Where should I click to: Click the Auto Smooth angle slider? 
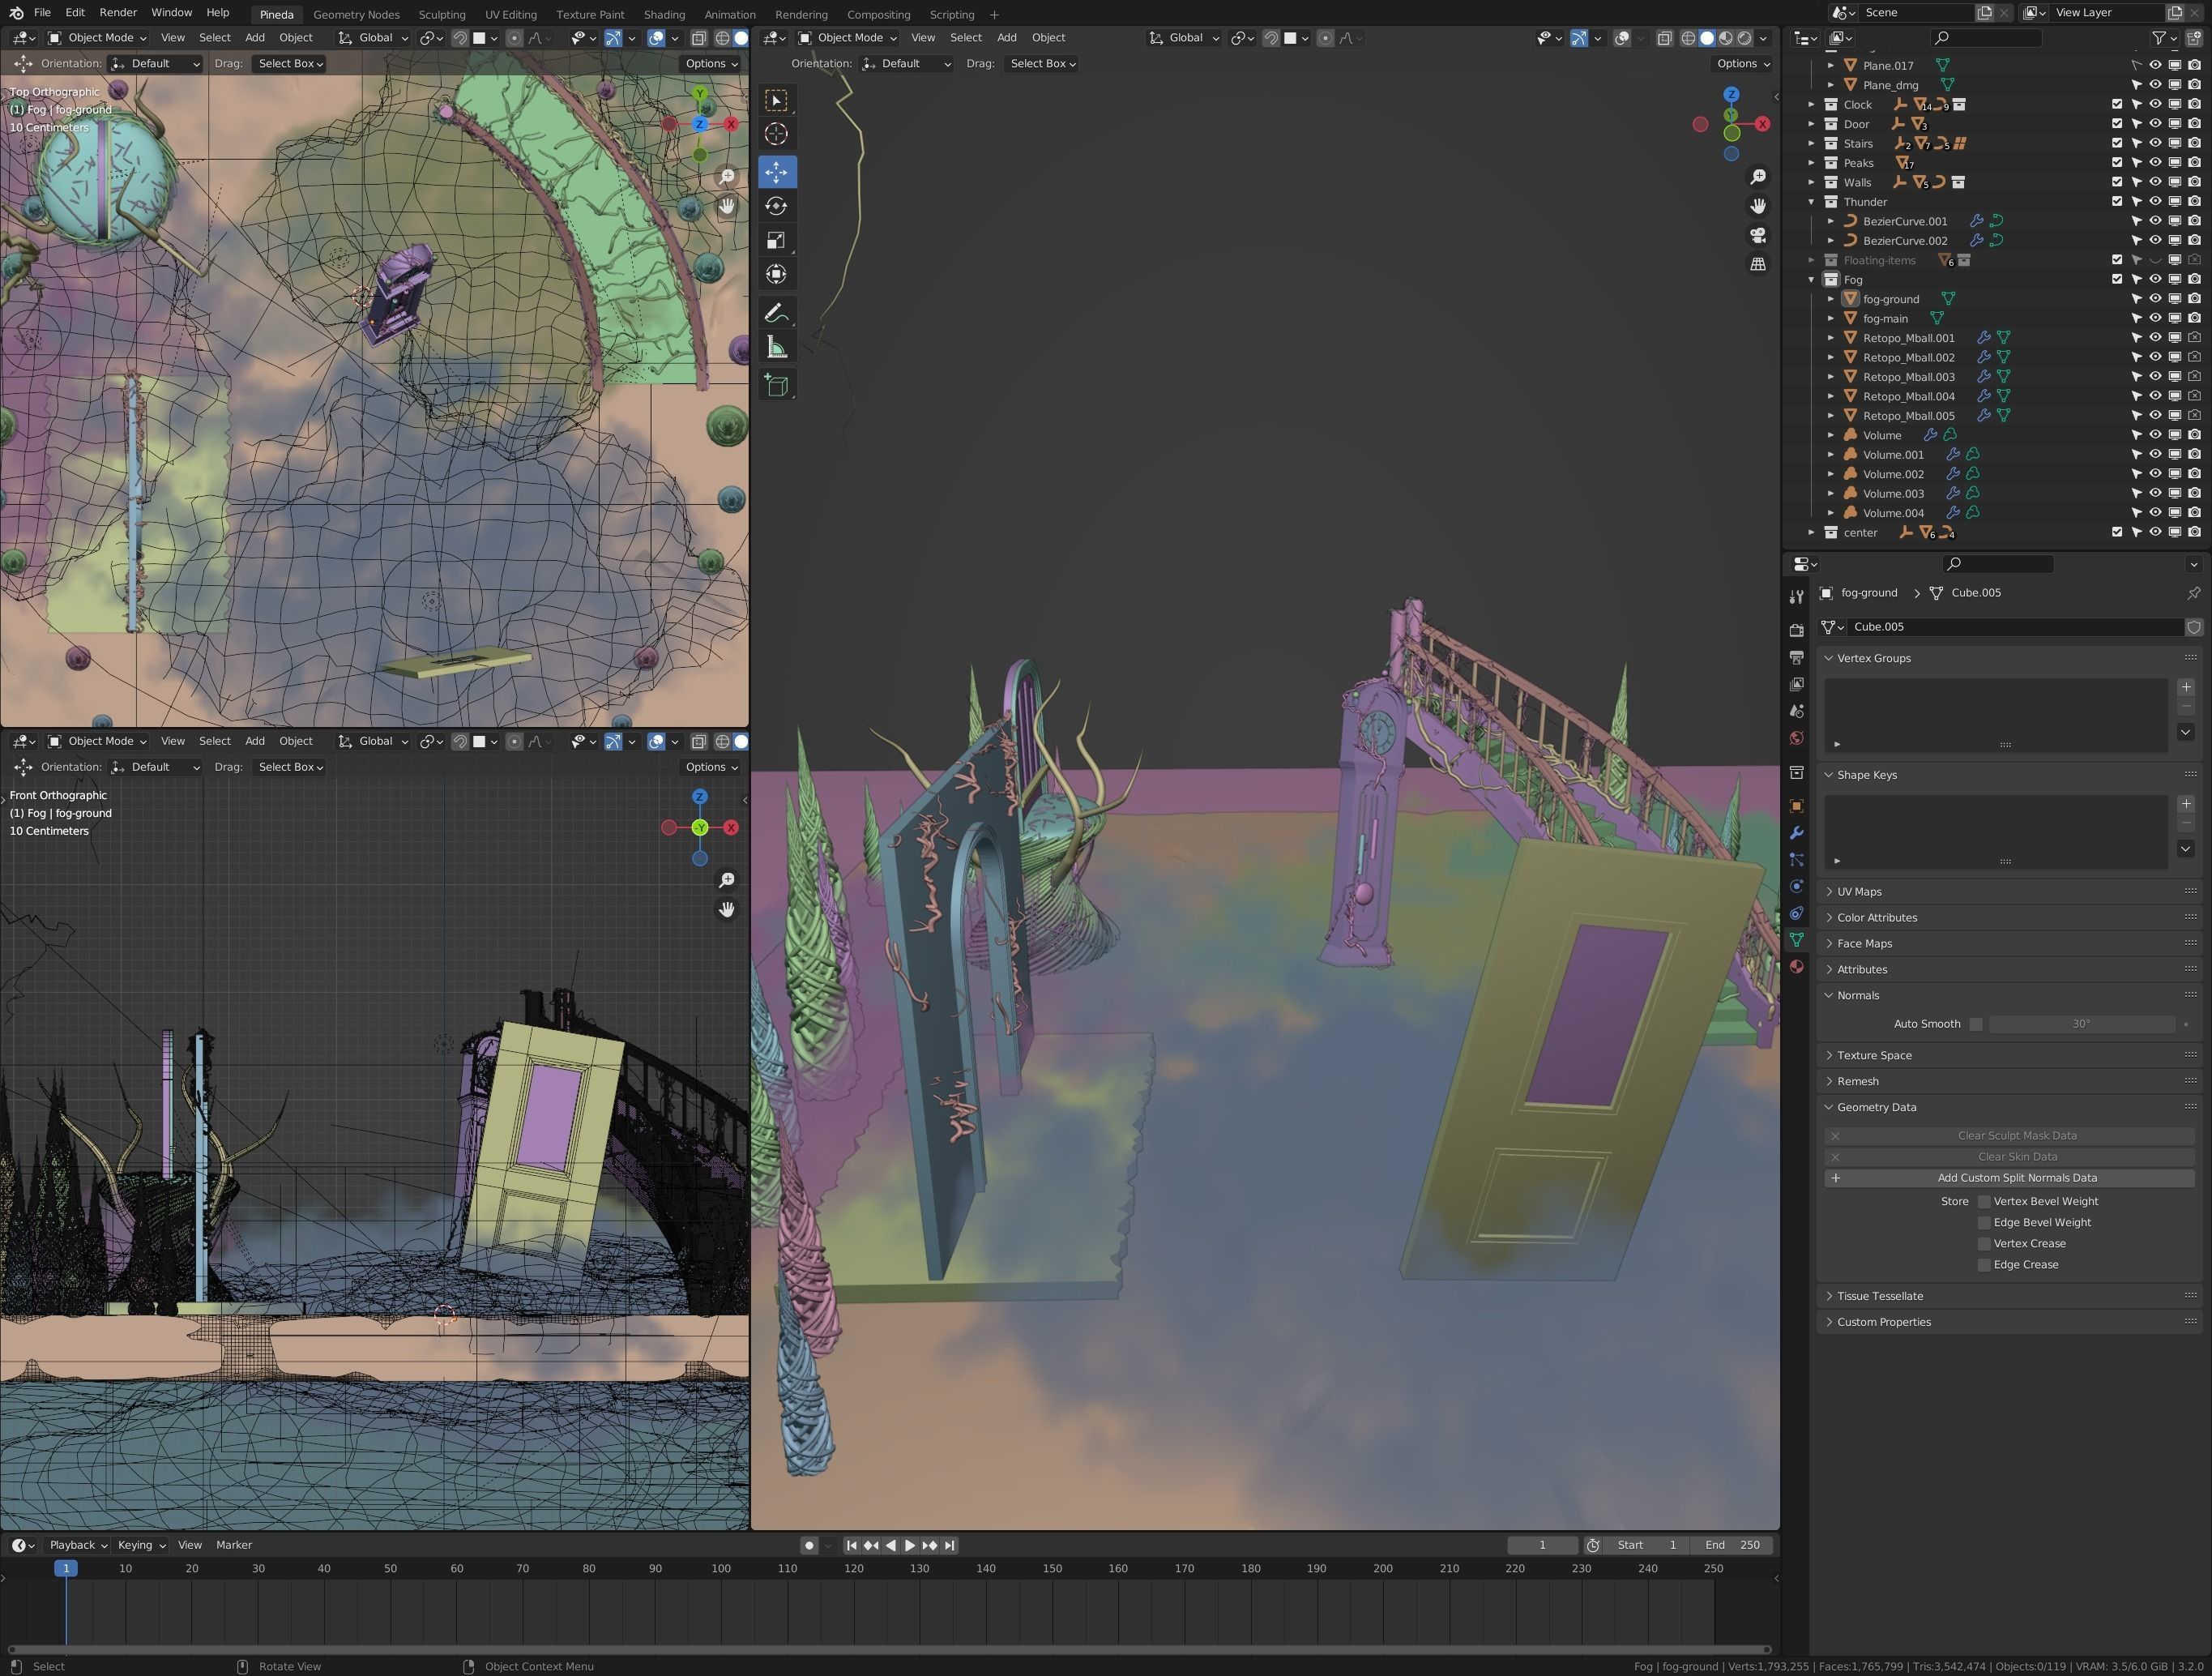pos(2080,1024)
